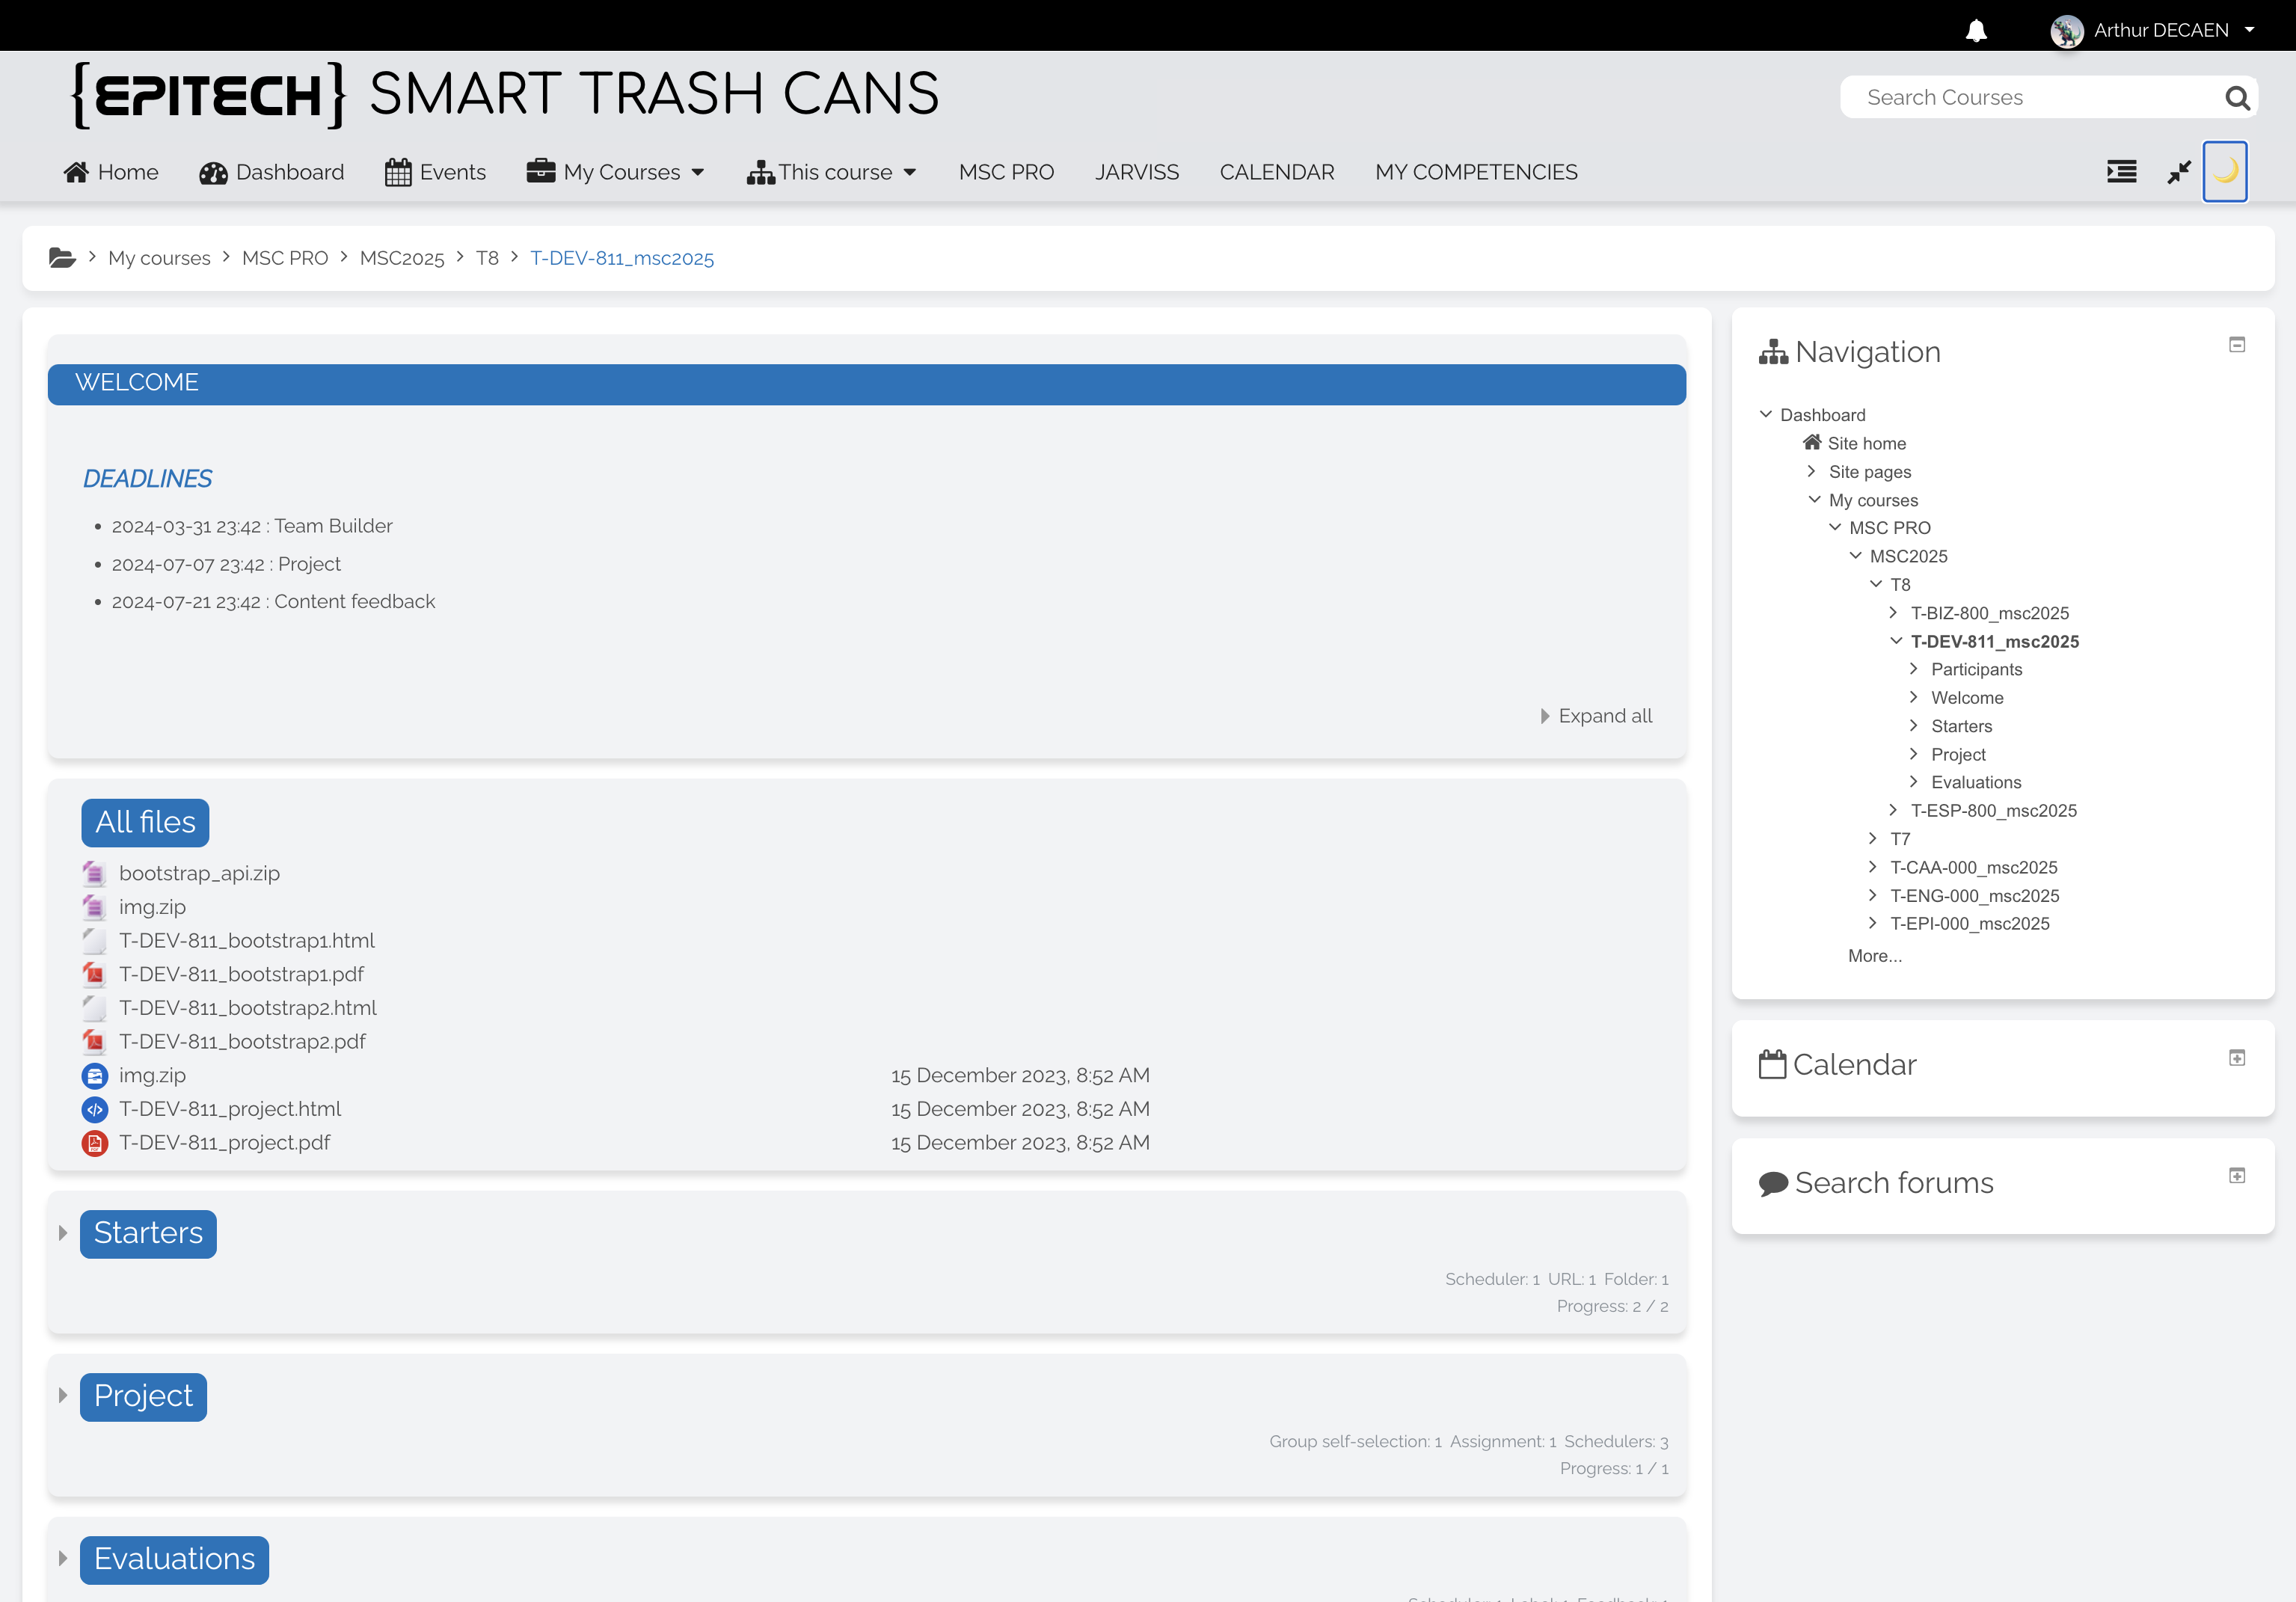Image resolution: width=2296 pixels, height=1602 pixels.
Task: Expand T7 in the navigation tree
Action: pyautogui.click(x=1872, y=839)
